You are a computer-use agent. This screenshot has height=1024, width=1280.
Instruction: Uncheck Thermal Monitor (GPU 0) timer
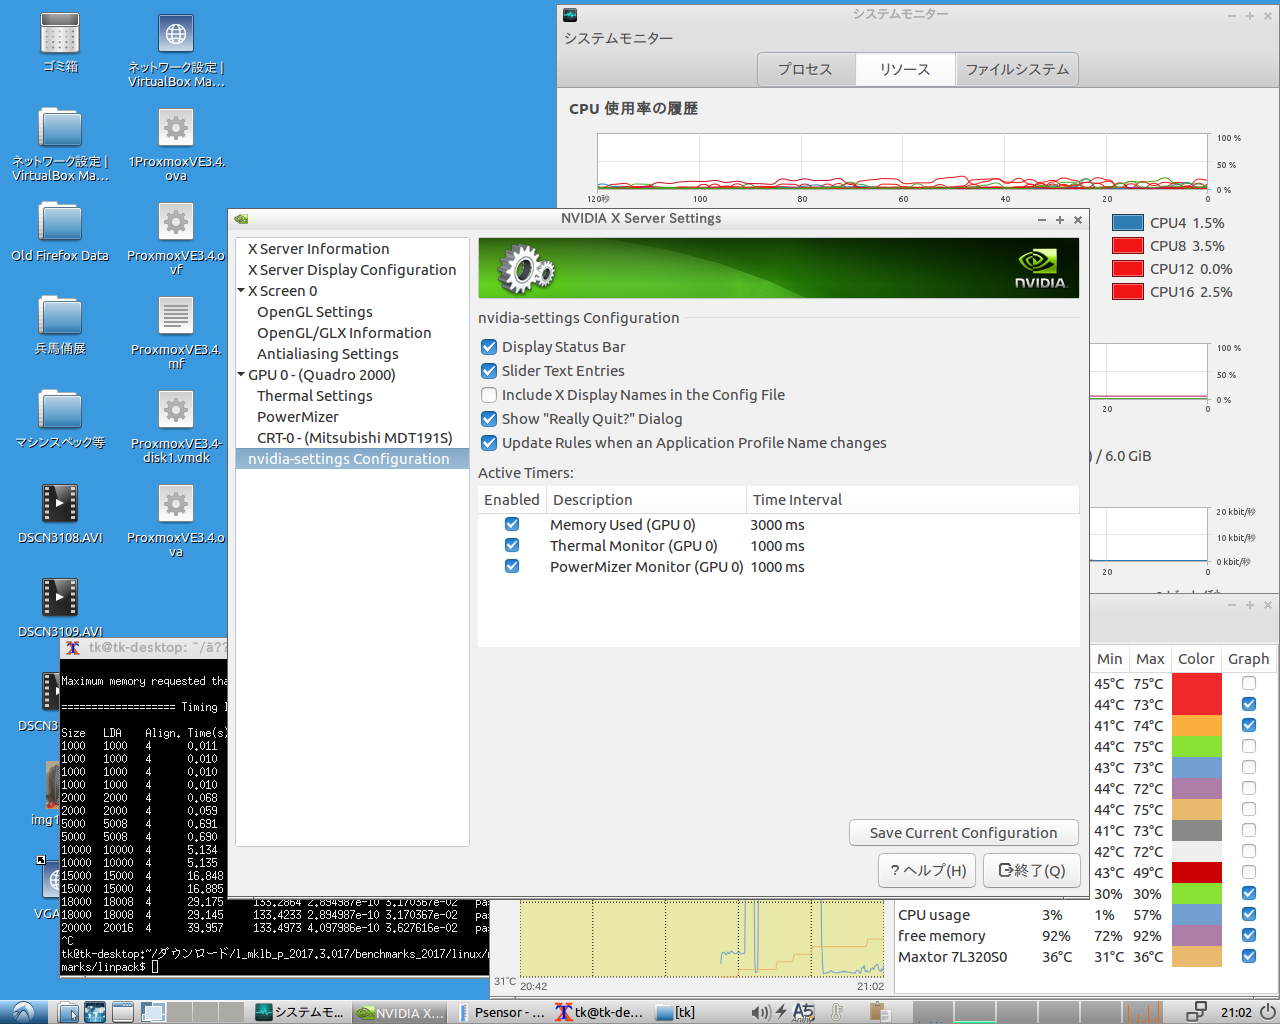pos(512,546)
